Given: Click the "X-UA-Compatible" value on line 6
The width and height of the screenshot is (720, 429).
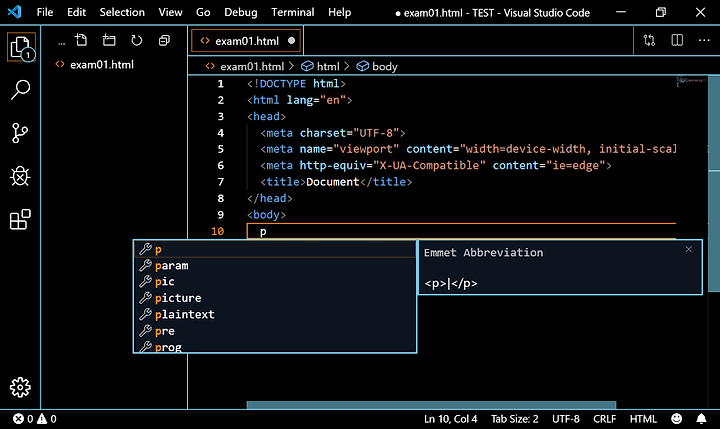Looking at the screenshot, I should (x=429, y=165).
